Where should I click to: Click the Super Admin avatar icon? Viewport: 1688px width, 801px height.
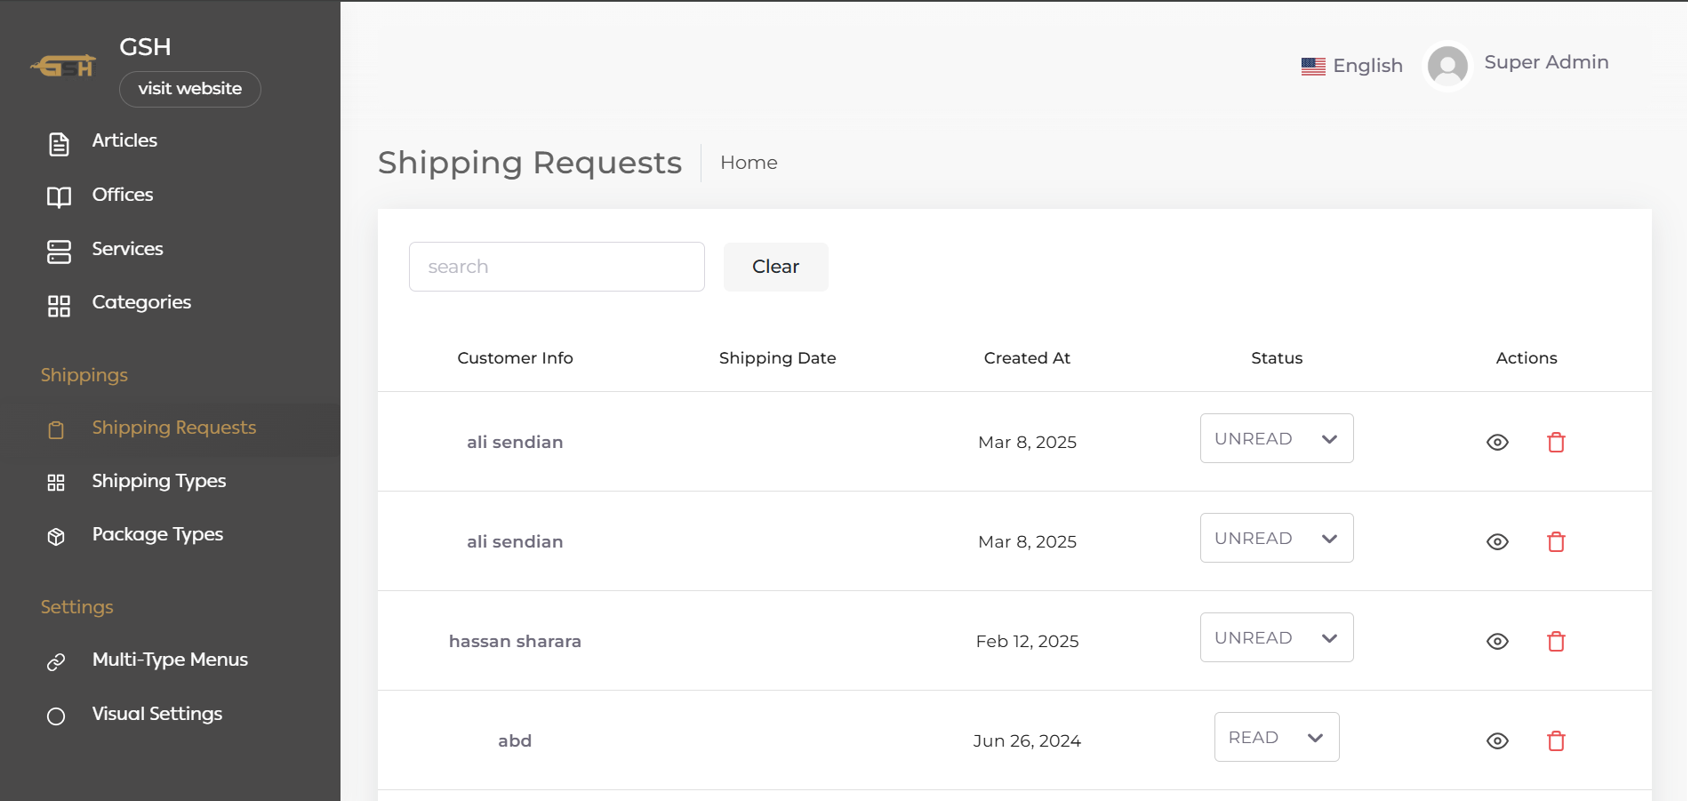[1447, 66]
